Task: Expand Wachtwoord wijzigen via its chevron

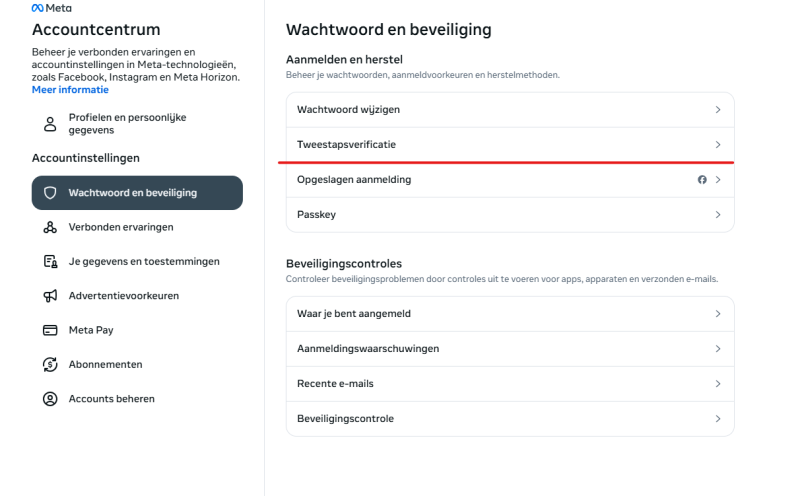Action: tap(718, 109)
